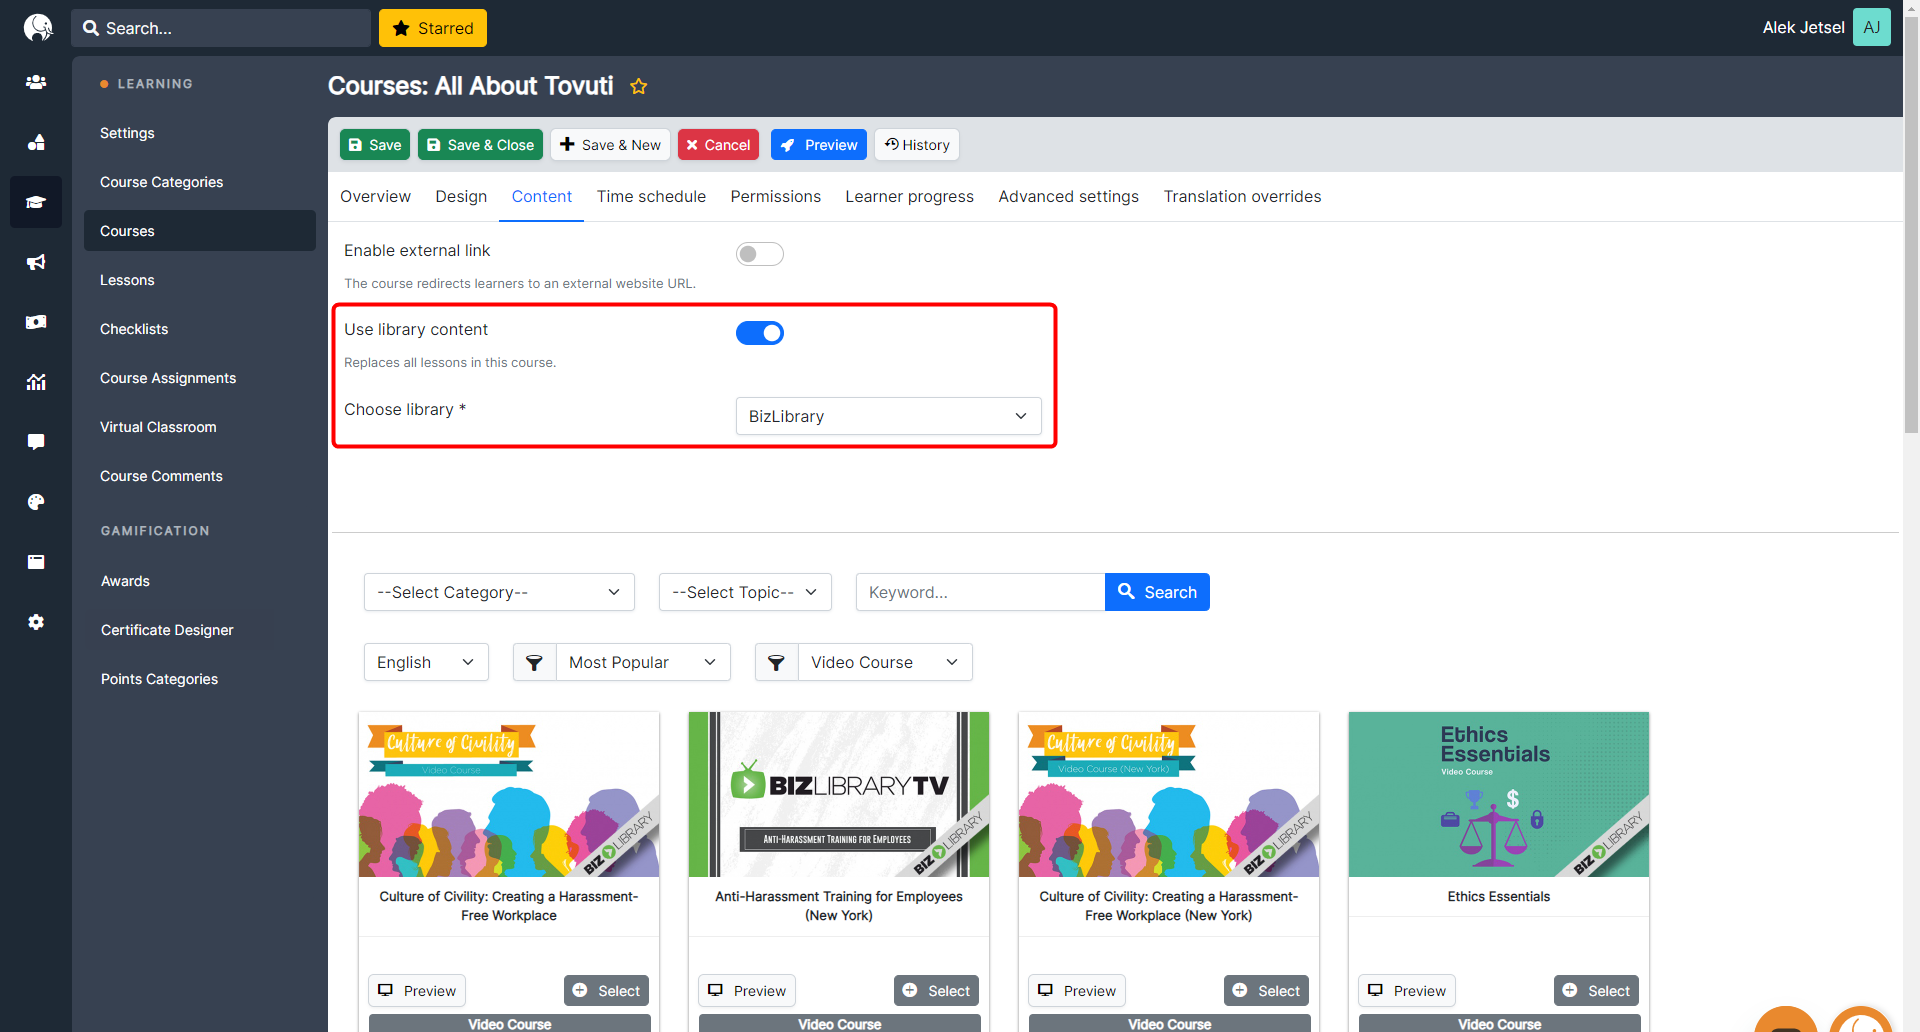Click the star icon beside the course title
The image size is (1920, 1032).
[x=638, y=87]
